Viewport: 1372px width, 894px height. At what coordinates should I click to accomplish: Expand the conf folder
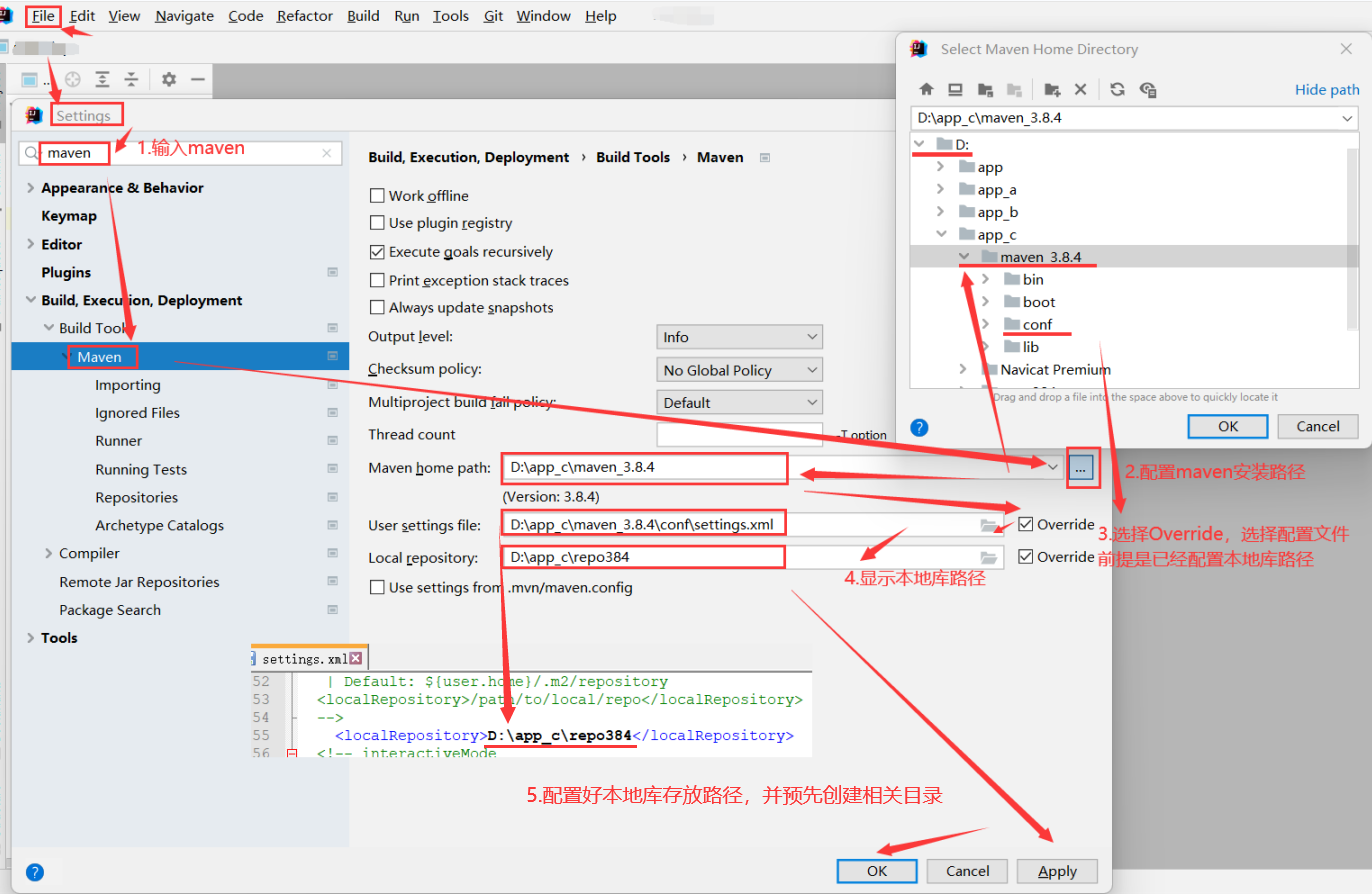pos(986,324)
